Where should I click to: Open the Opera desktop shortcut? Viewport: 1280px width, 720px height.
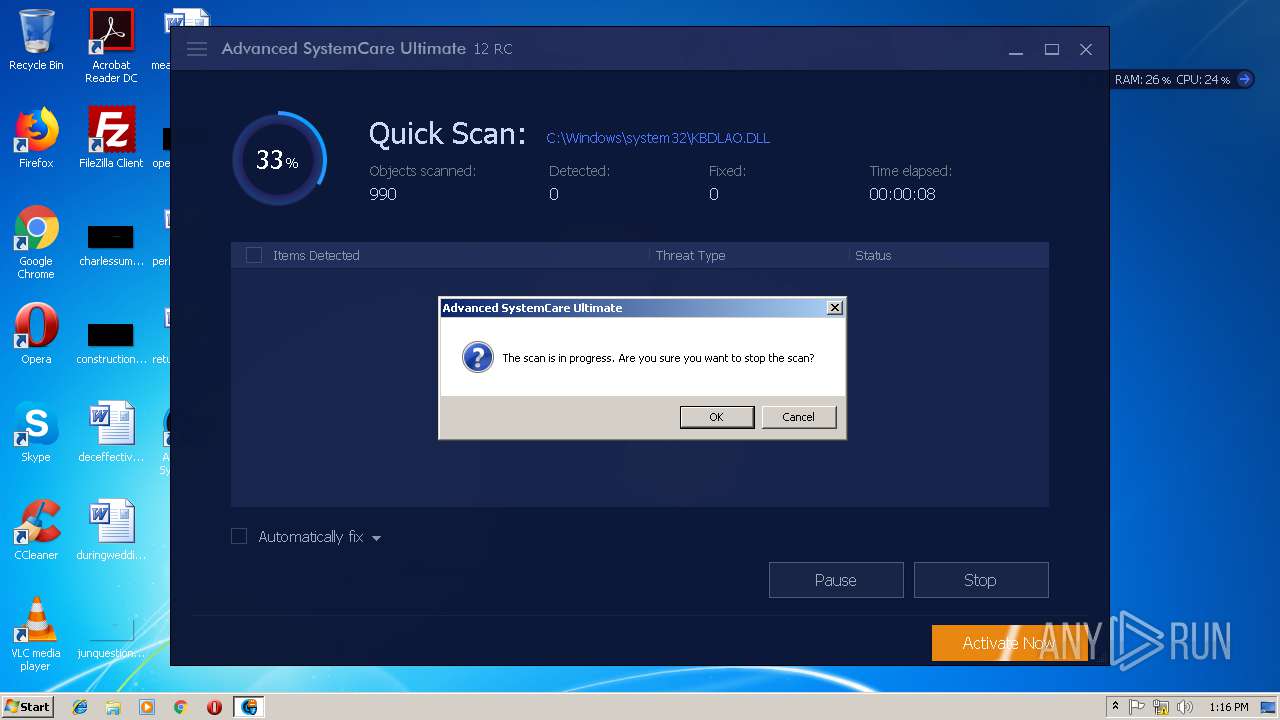click(x=36, y=334)
